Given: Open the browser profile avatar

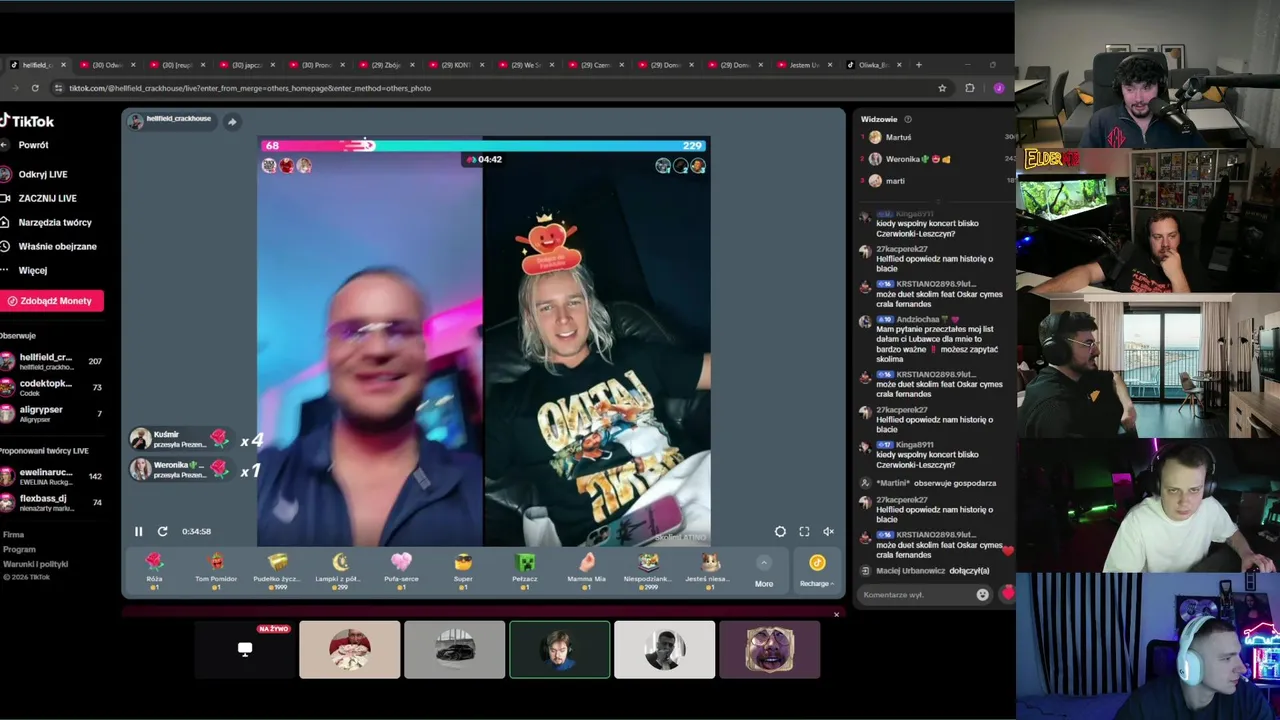Looking at the screenshot, I should coord(998,88).
